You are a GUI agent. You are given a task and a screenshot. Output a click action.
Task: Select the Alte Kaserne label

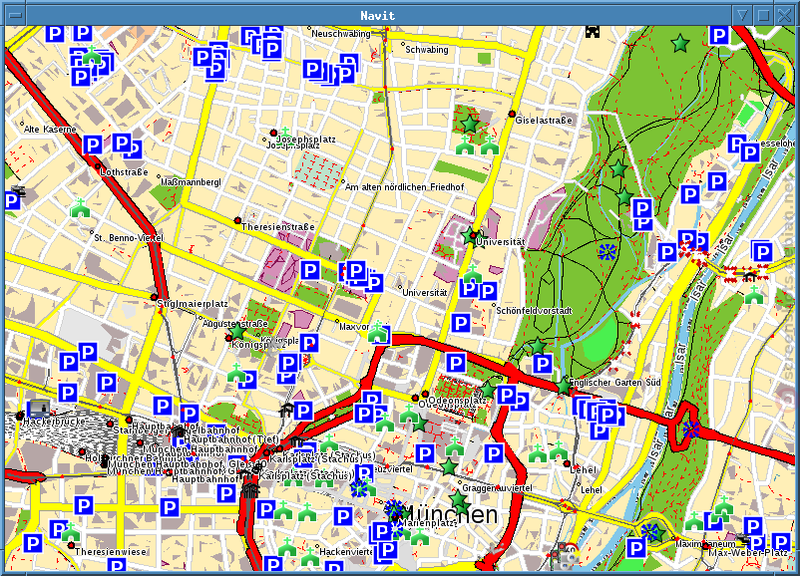point(50,129)
